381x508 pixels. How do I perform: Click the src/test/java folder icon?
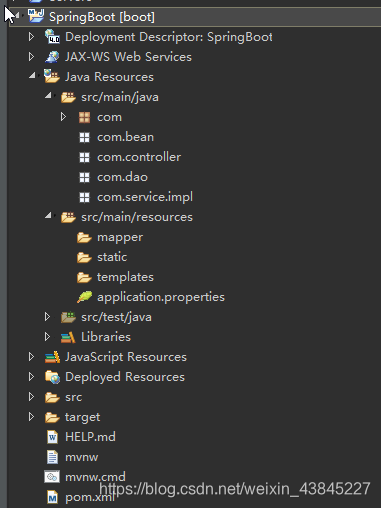pos(68,317)
